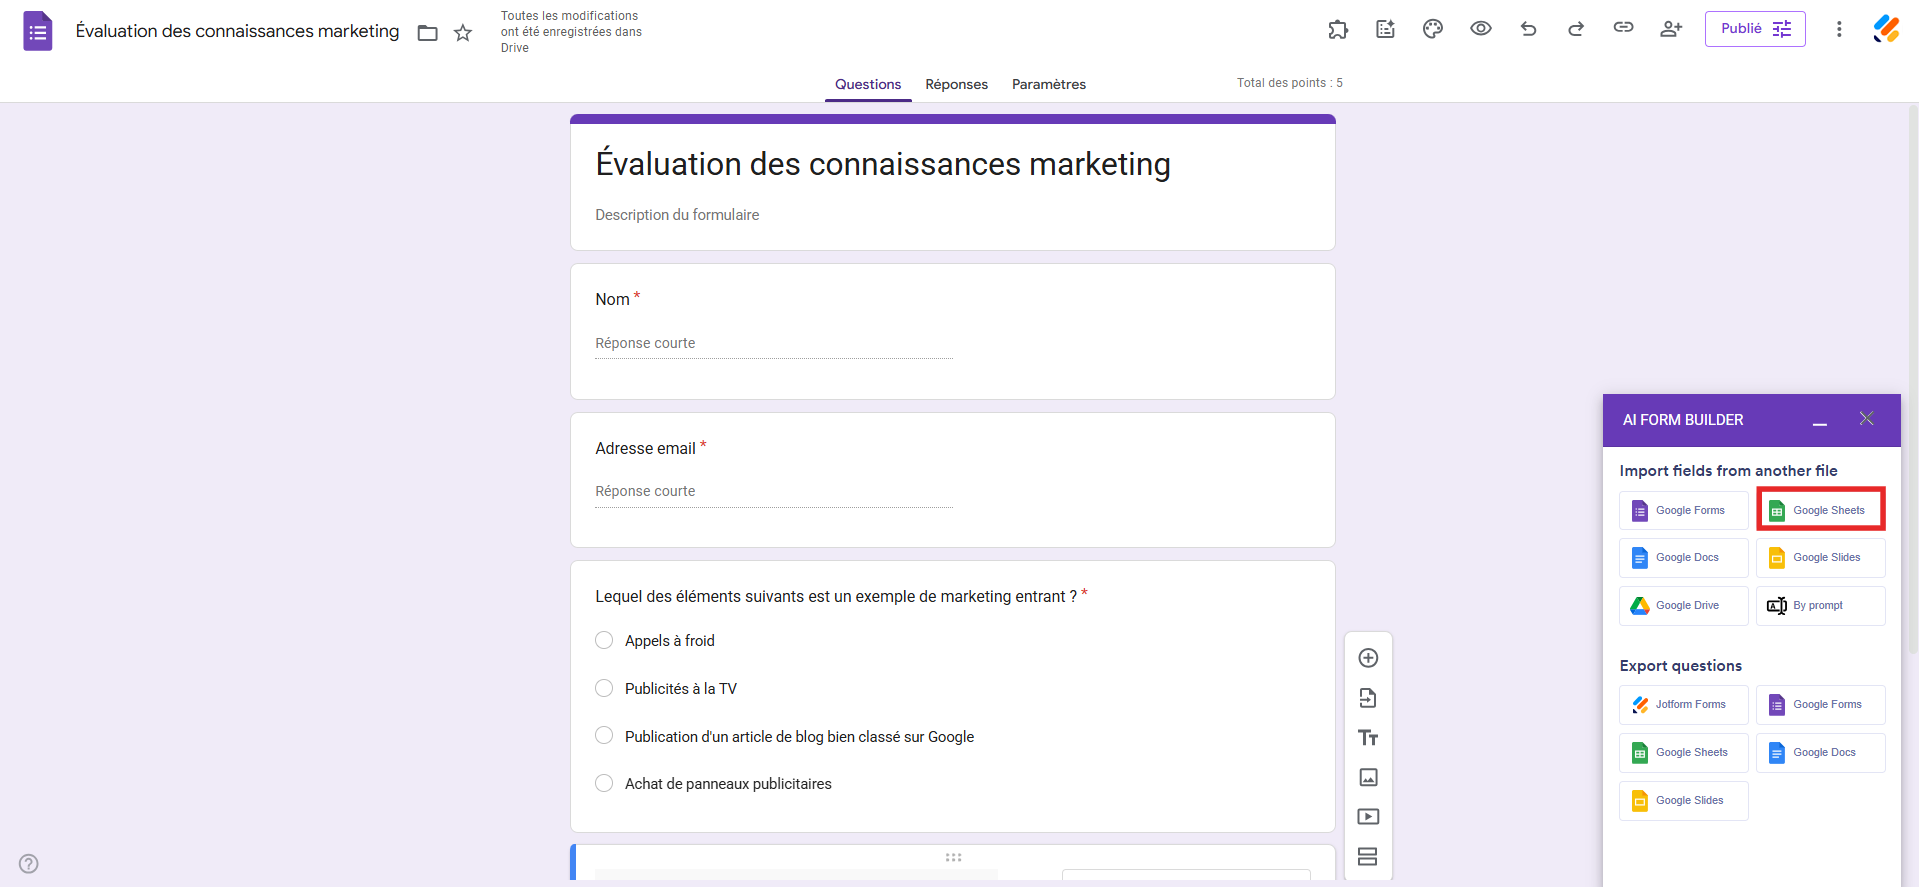Add collaborators icon
The image size is (1919, 887).
[x=1671, y=29]
